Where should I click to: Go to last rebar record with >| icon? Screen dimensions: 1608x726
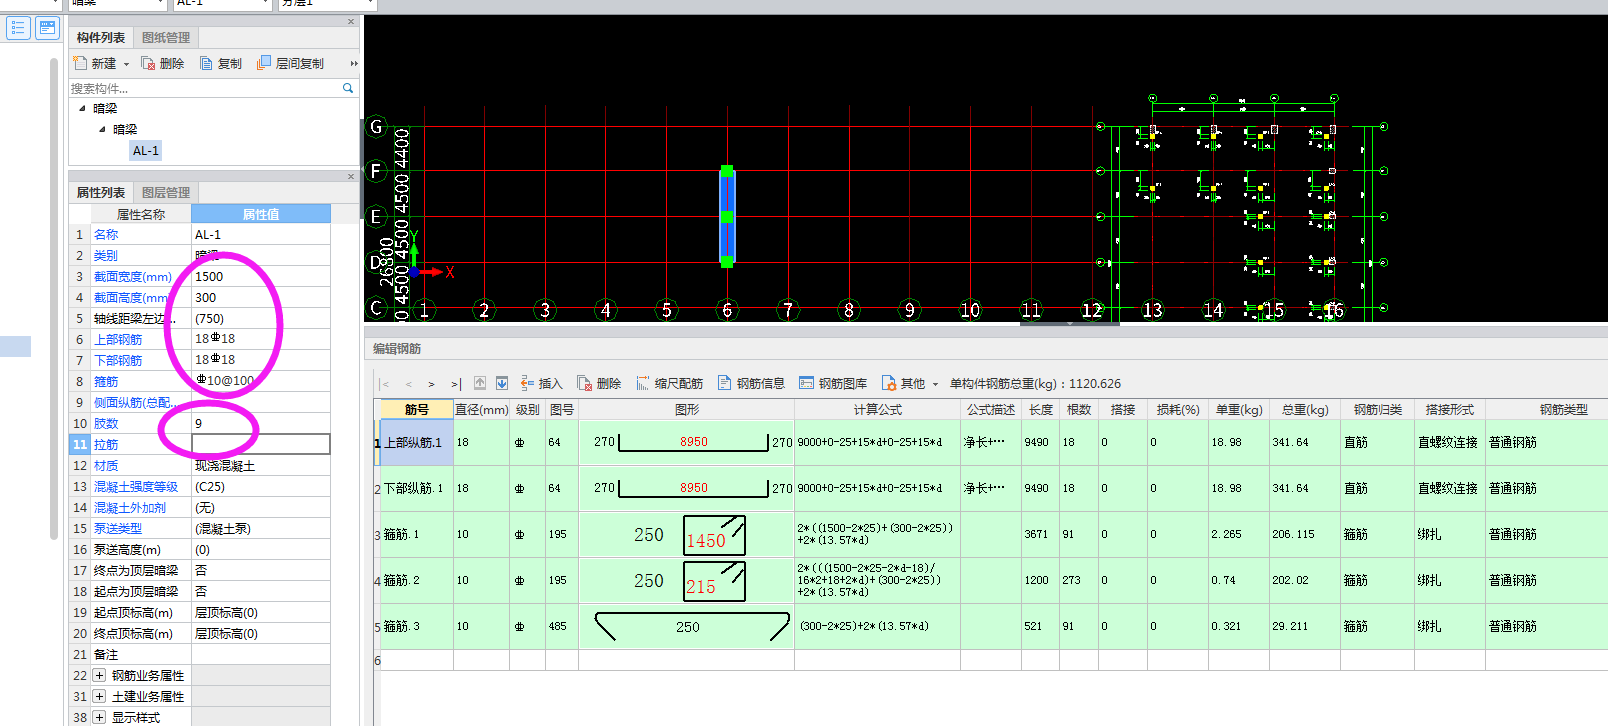(456, 384)
